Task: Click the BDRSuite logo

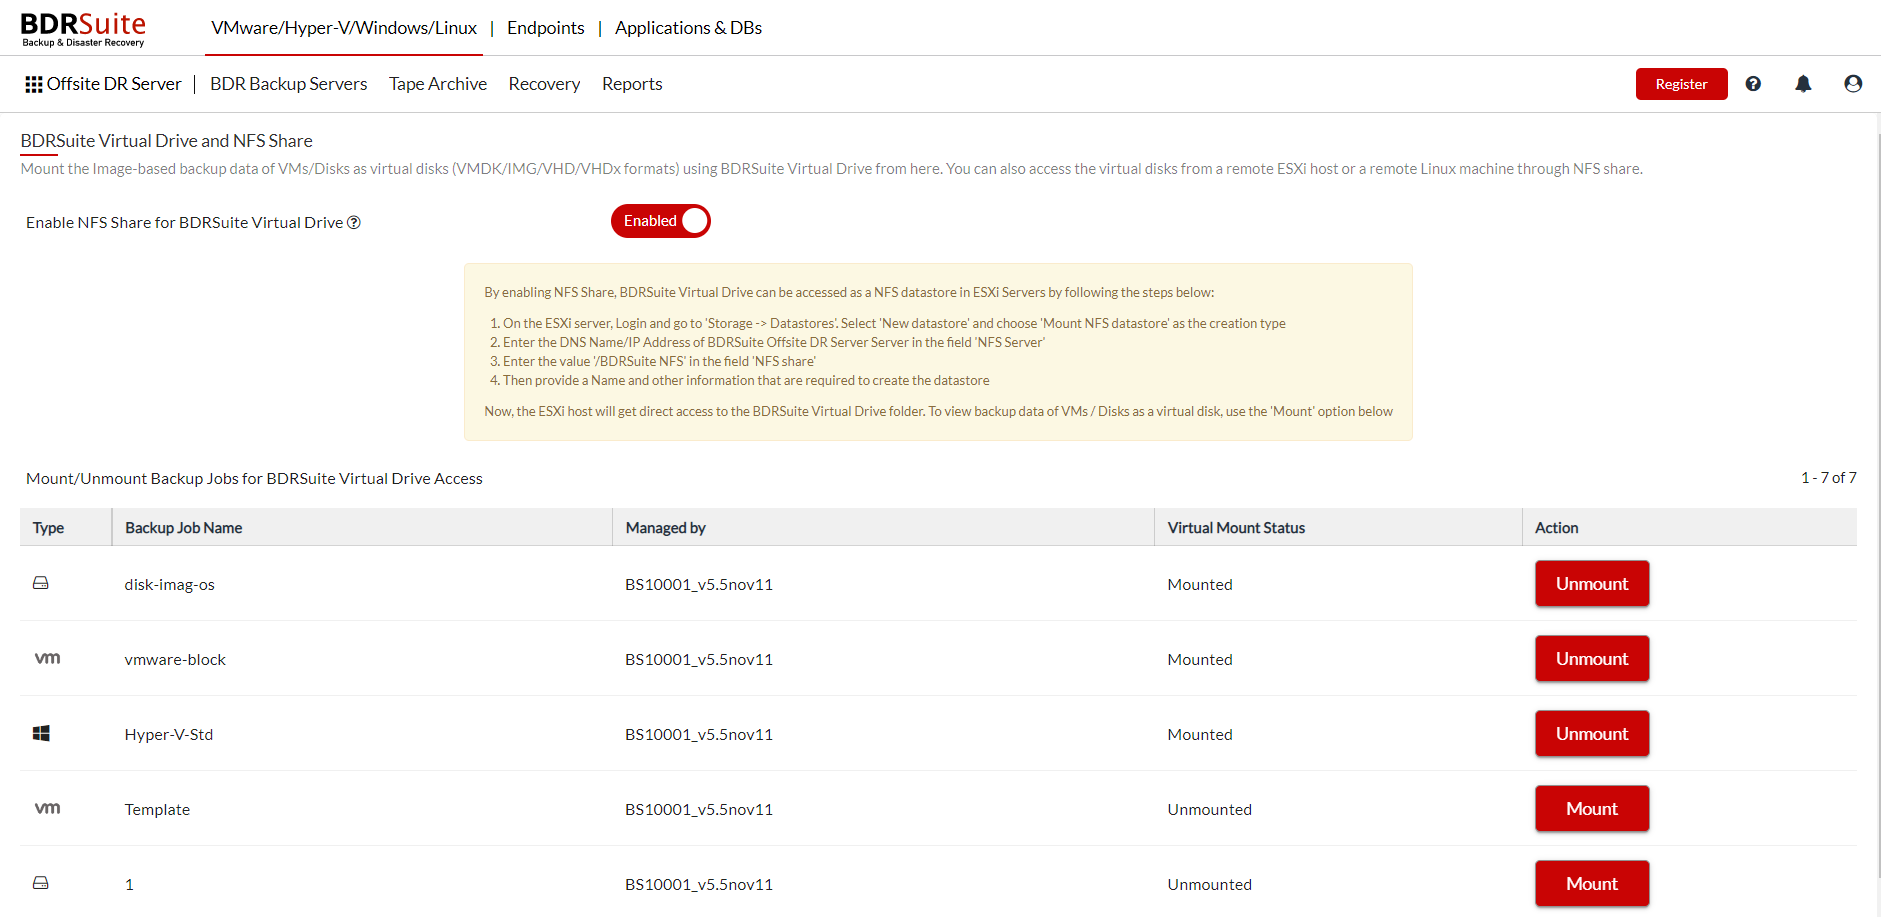Action: [83, 28]
